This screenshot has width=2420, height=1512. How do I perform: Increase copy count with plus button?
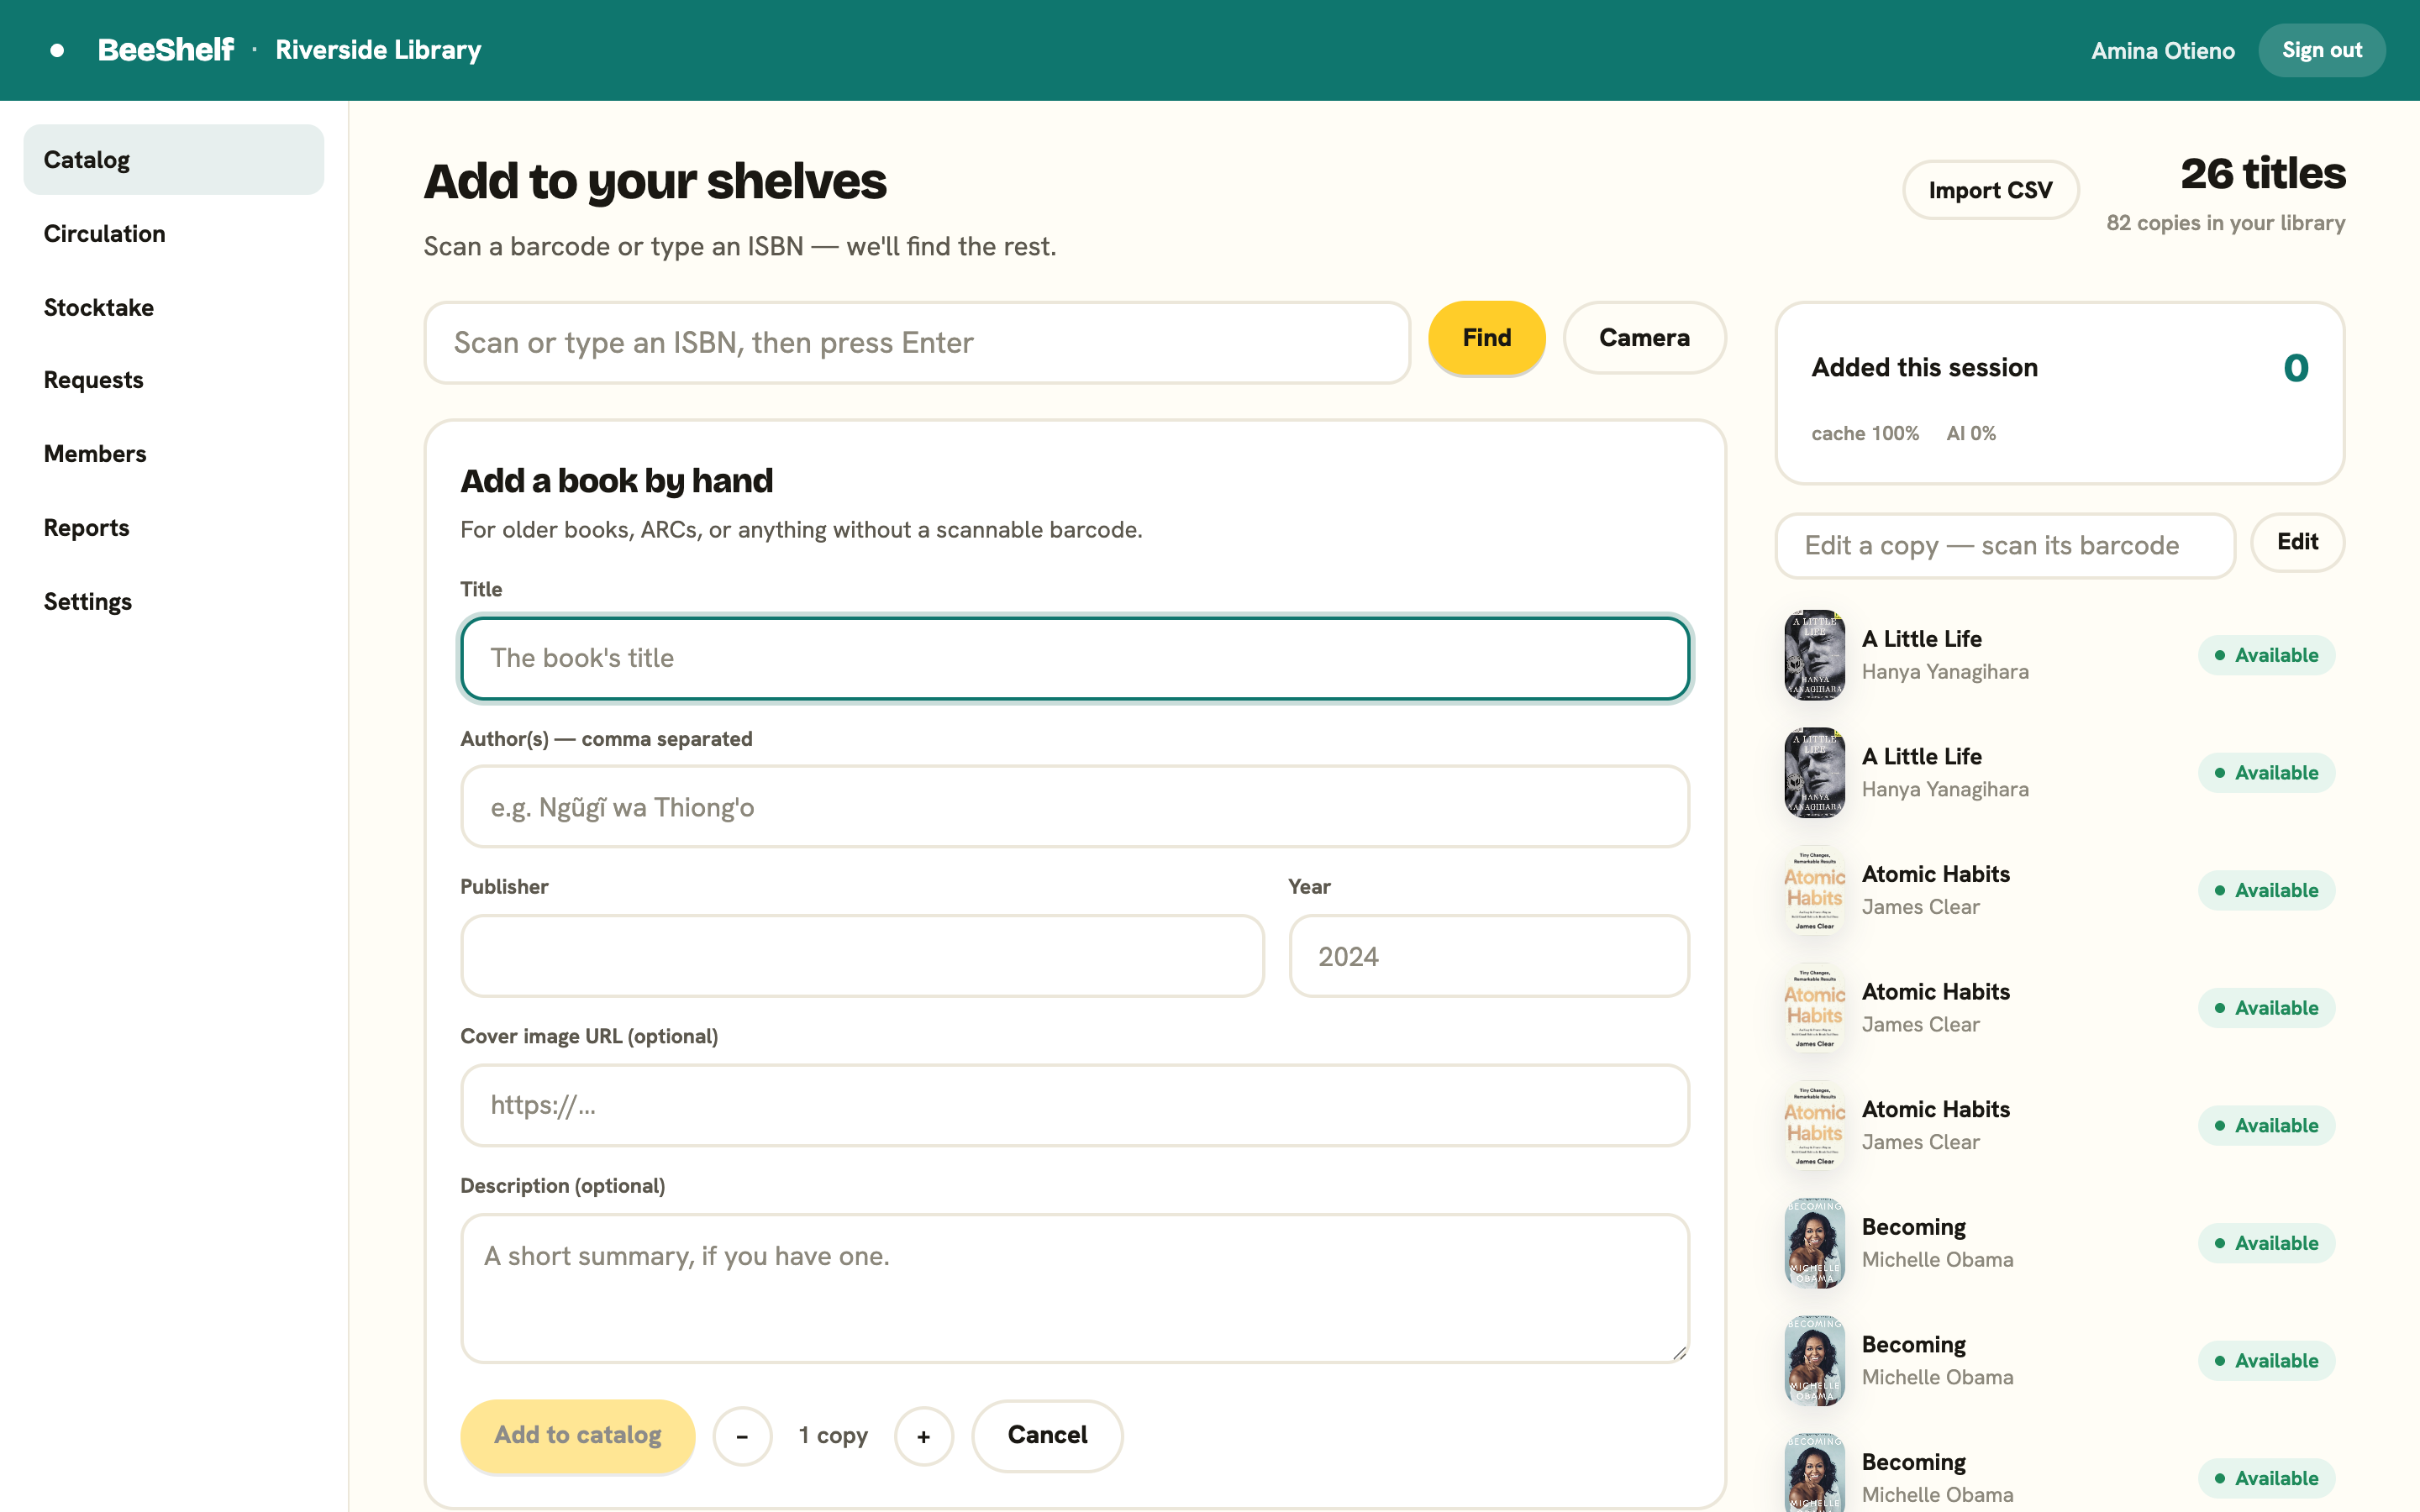[x=923, y=1436]
